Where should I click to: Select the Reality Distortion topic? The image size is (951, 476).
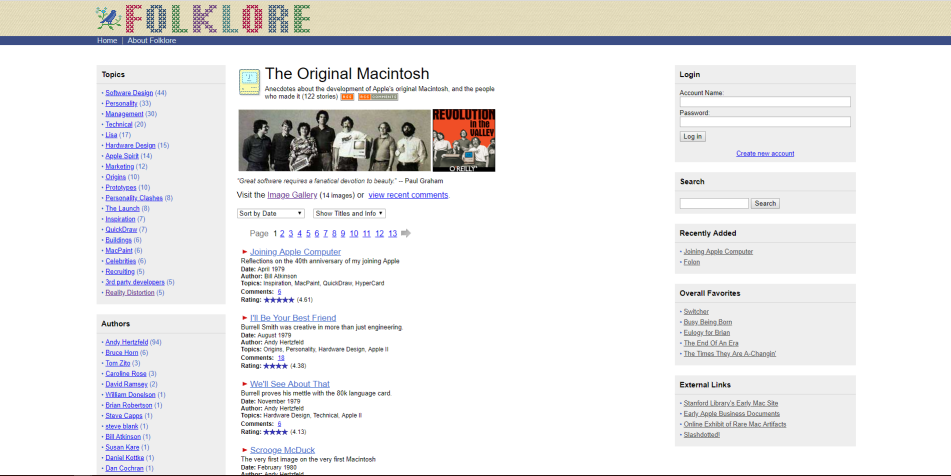[130, 293]
